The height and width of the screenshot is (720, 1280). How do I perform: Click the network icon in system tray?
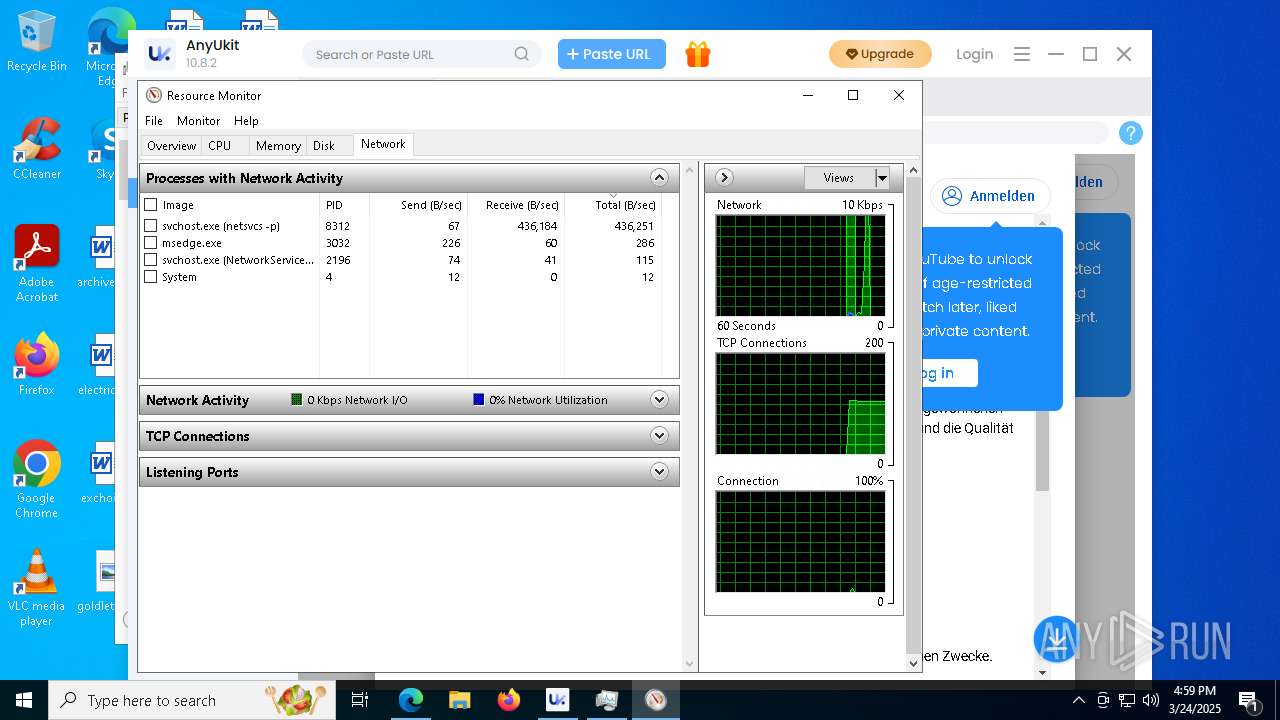pos(1127,700)
